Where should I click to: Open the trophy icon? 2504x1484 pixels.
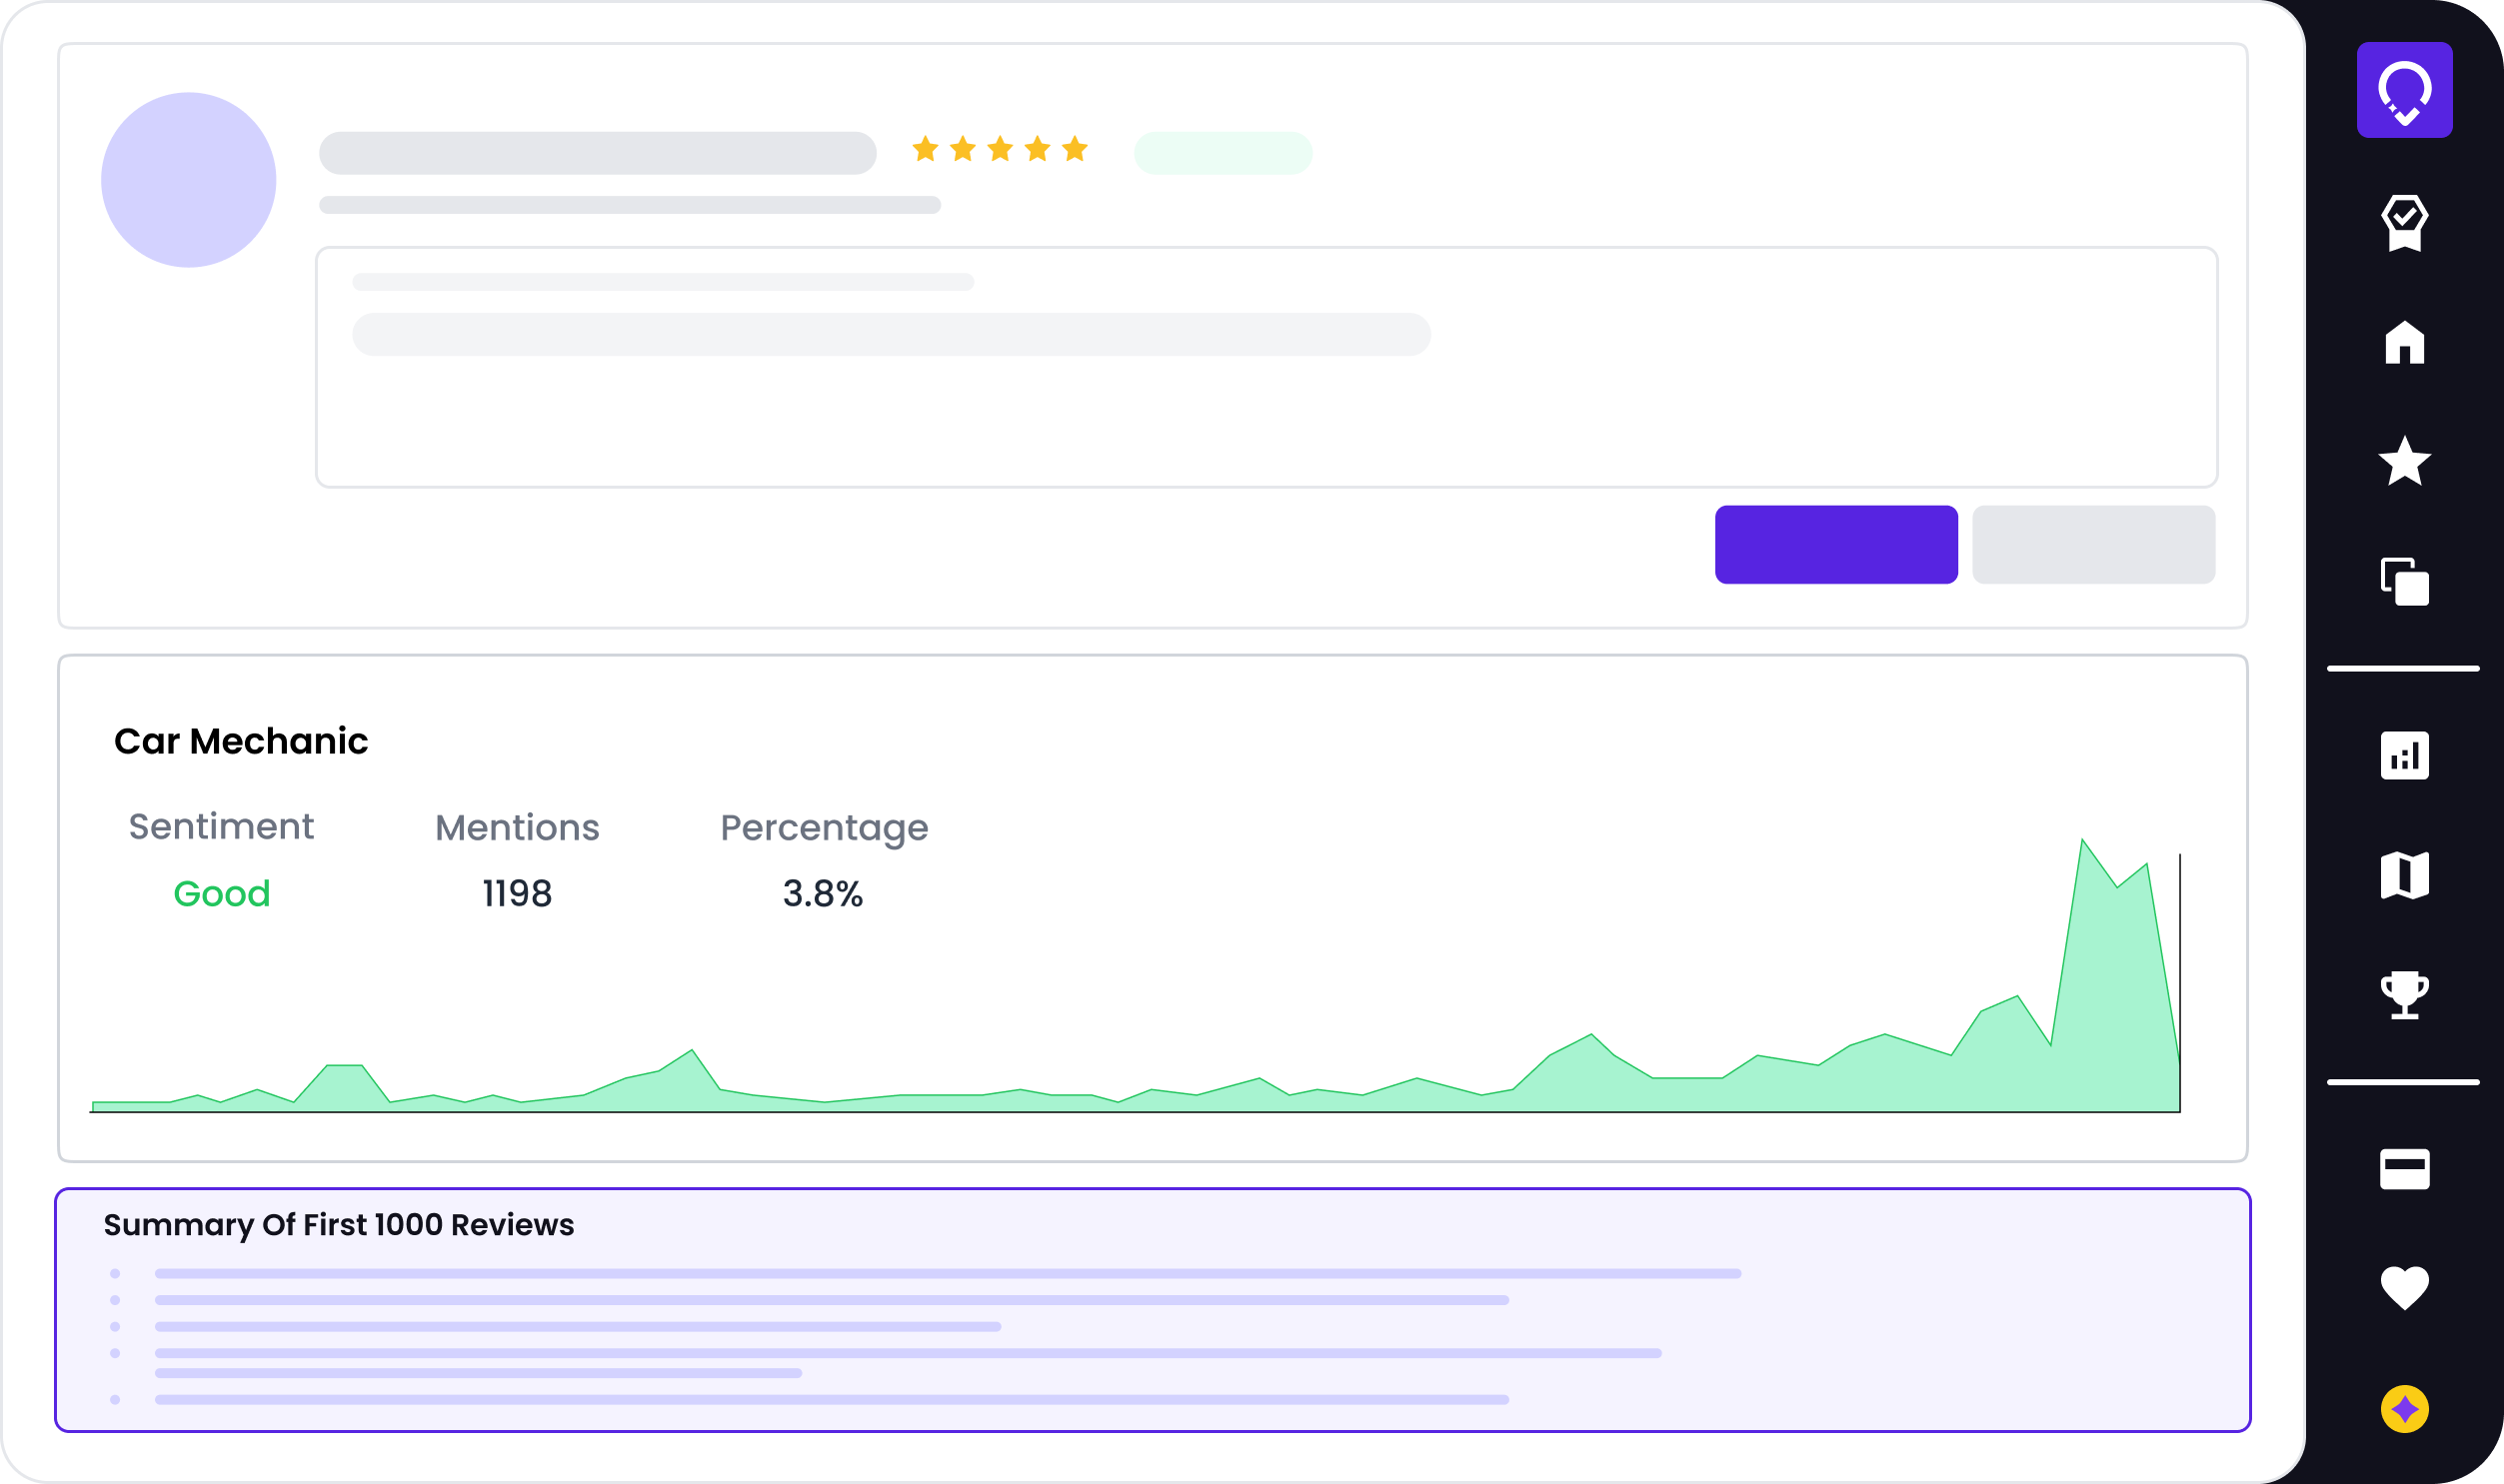2404,995
